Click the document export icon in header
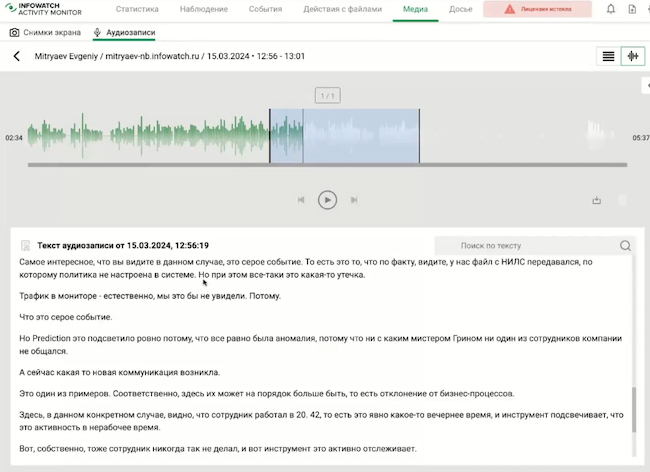 pos(632,9)
